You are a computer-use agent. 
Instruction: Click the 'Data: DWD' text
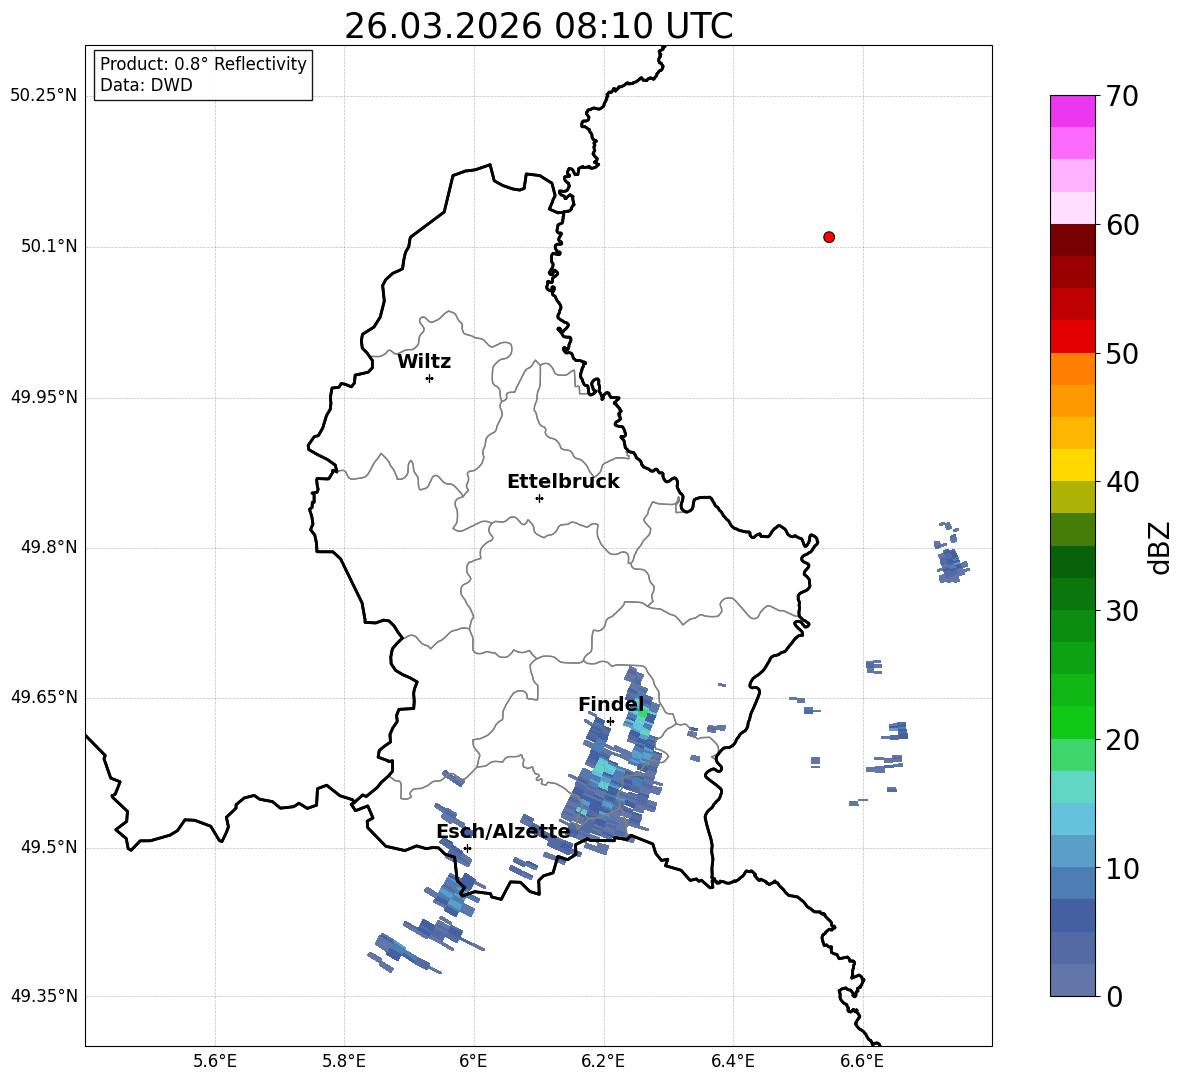(x=146, y=85)
